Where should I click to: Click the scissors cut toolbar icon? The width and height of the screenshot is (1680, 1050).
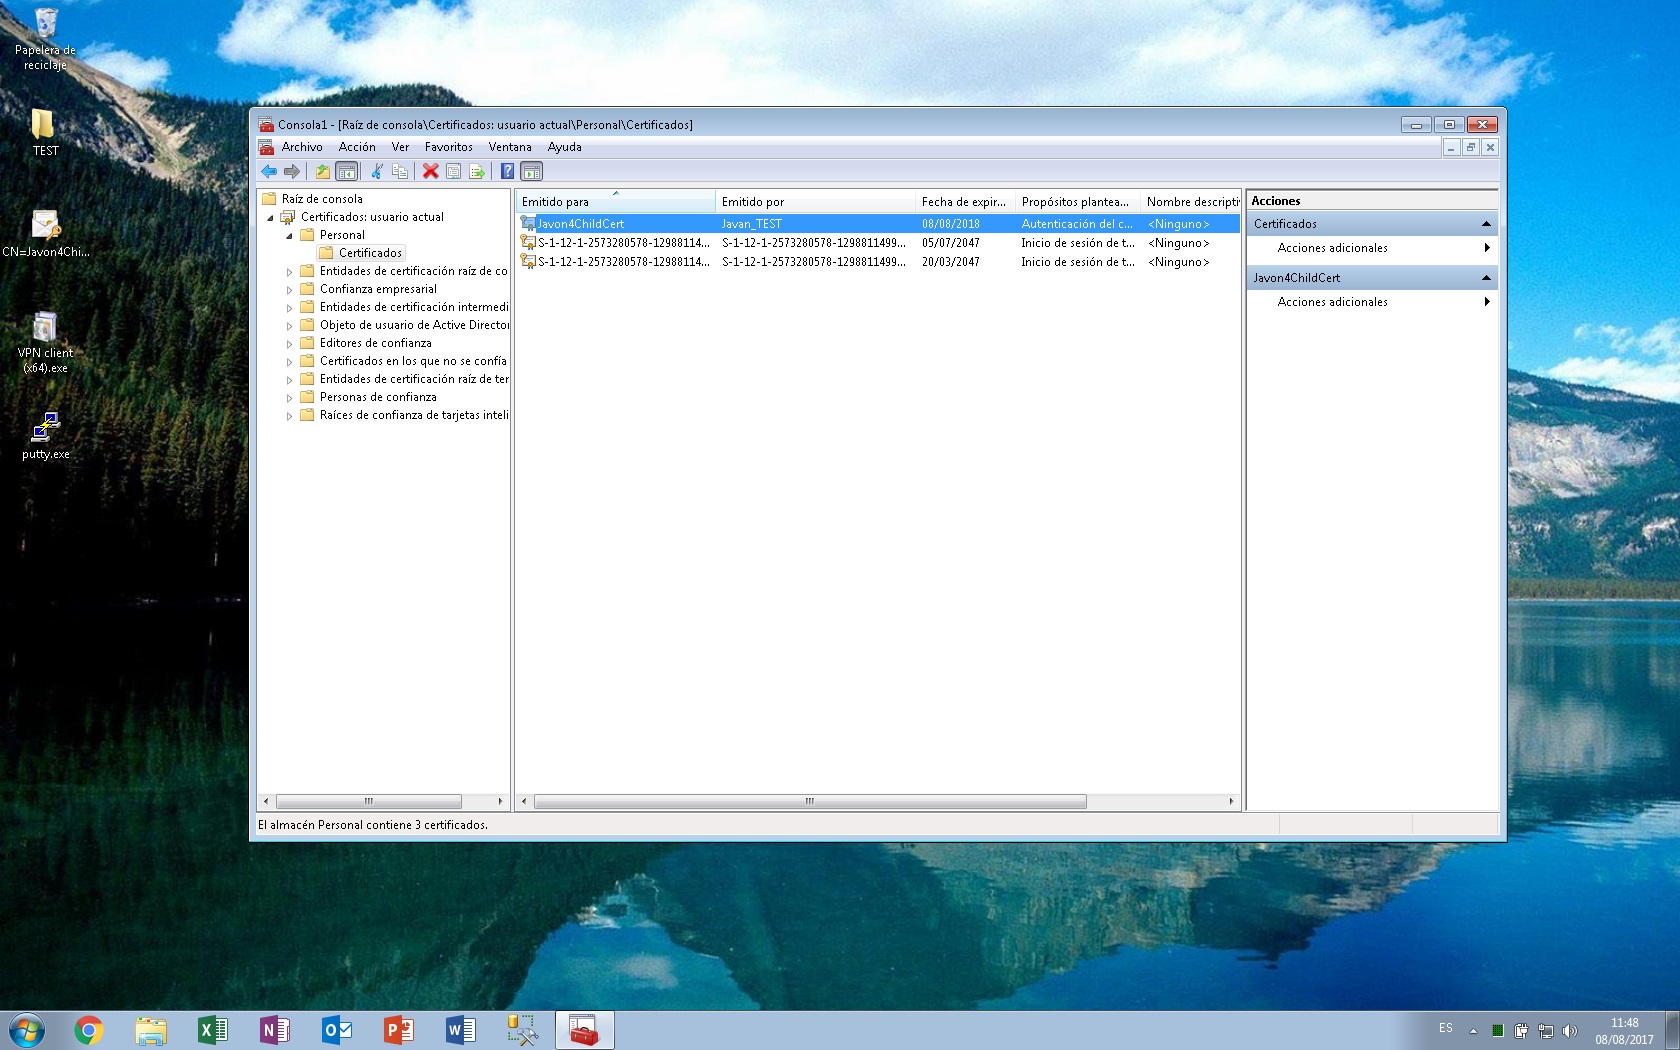(377, 171)
